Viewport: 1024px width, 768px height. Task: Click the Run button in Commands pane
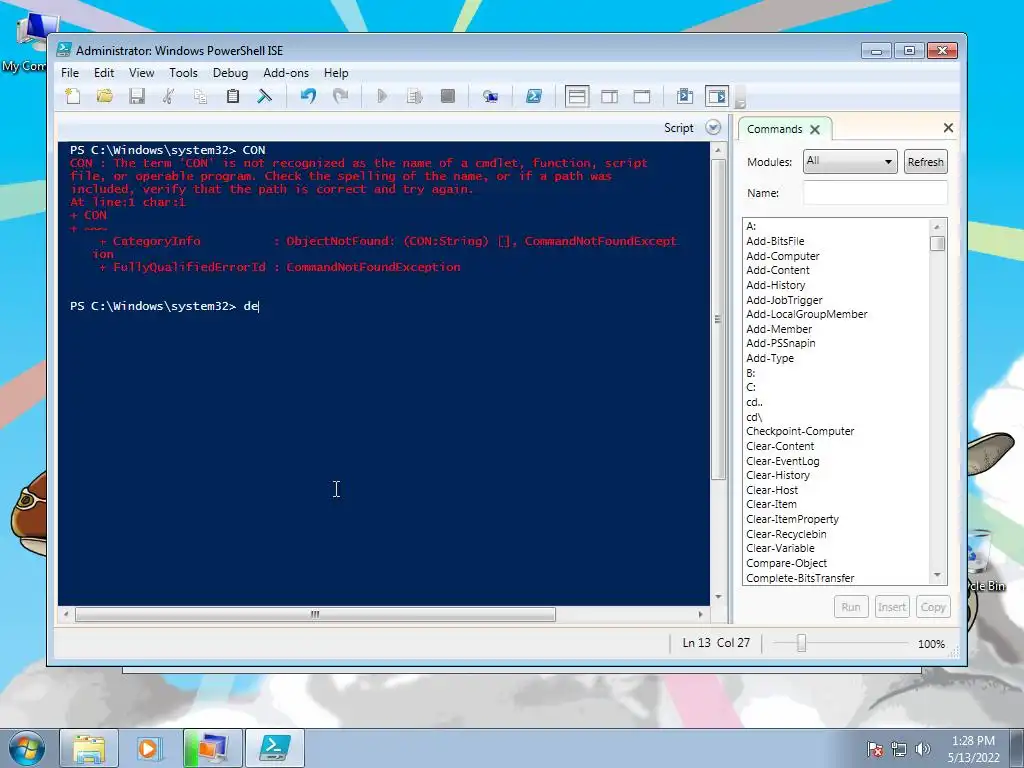click(850, 607)
